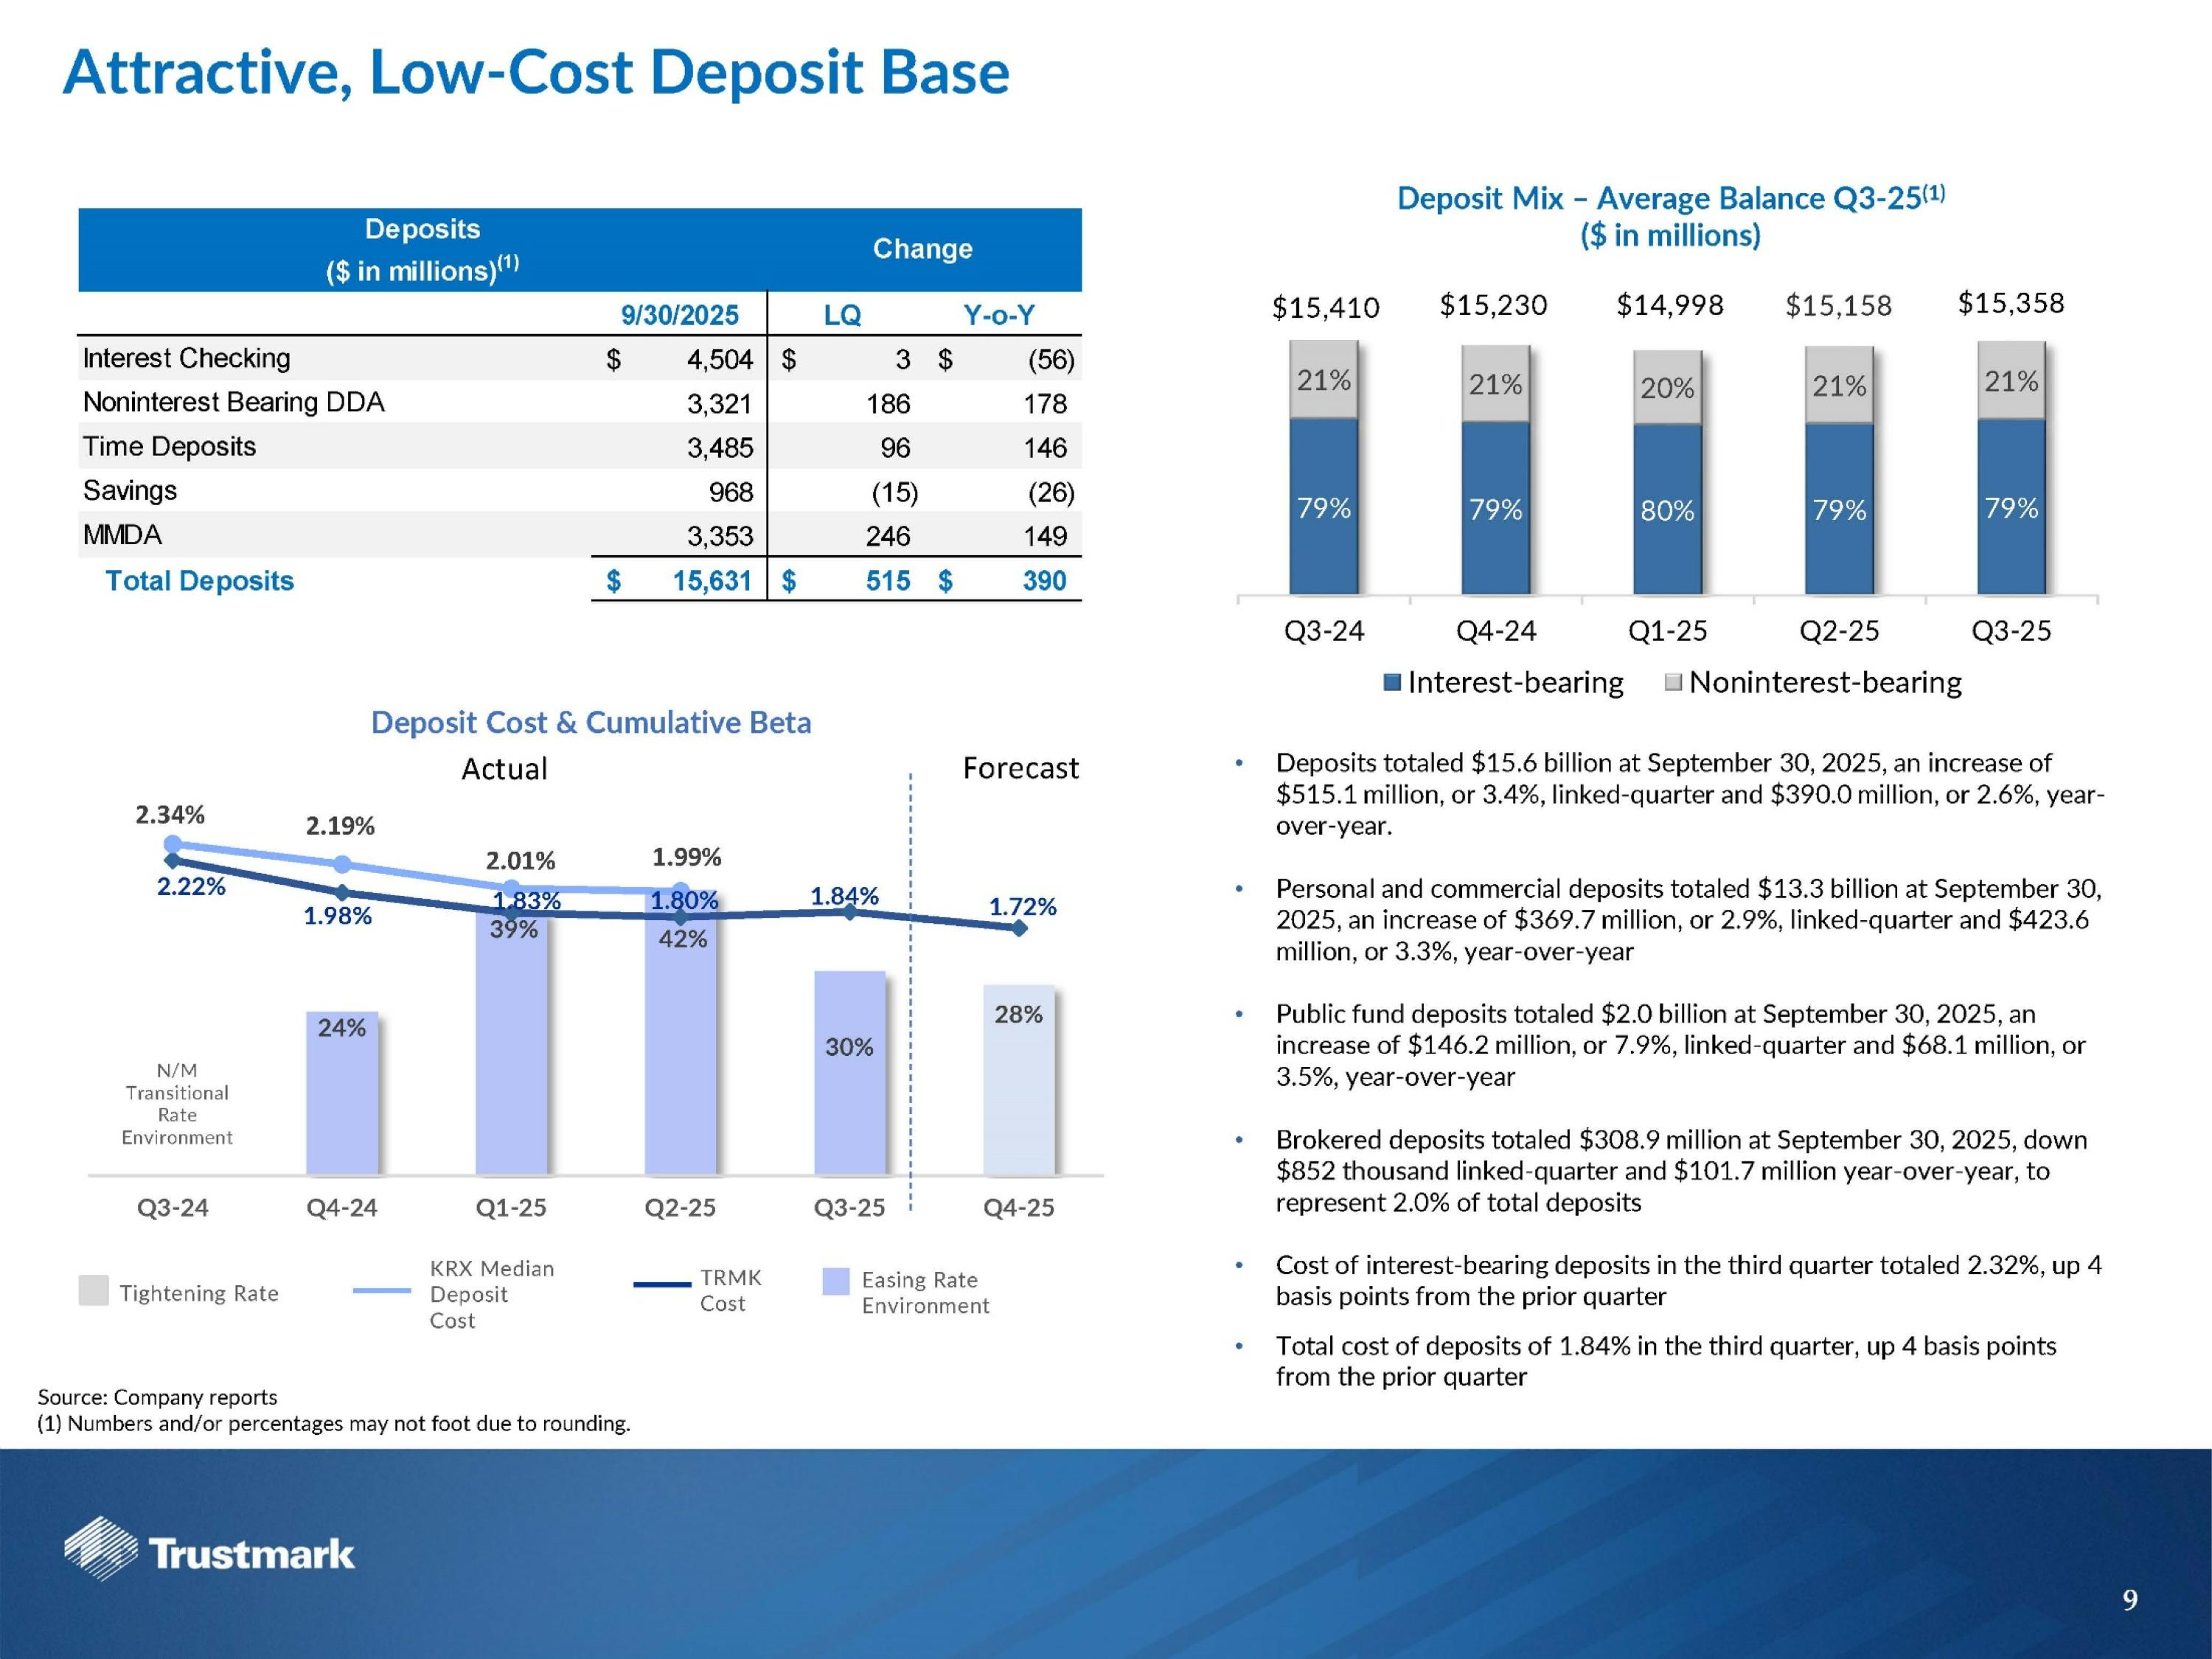Click the LQ column header

tap(842, 315)
